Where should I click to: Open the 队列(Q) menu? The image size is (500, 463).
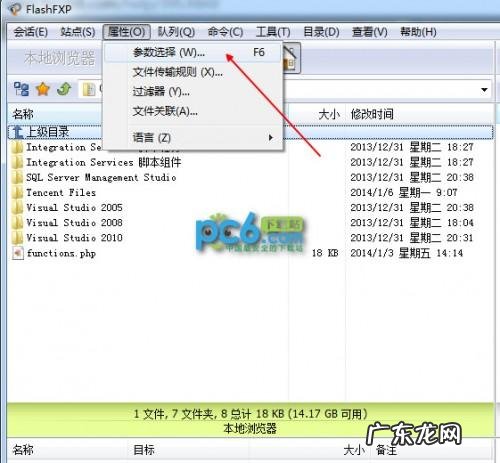click(x=176, y=32)
